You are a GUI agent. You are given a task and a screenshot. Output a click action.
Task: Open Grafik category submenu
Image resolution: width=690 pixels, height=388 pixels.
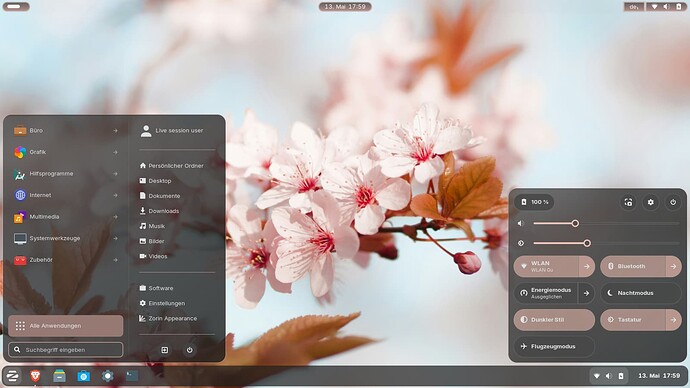[66, 152]
